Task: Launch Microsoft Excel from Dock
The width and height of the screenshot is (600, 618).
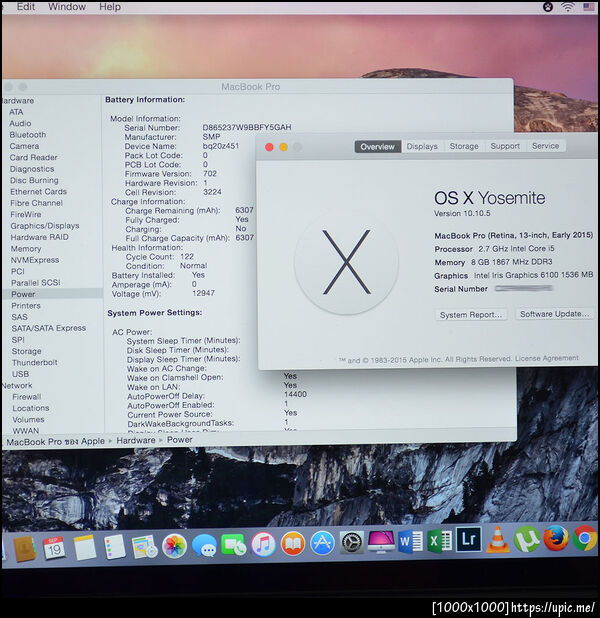Action: [x=439, y=541]
